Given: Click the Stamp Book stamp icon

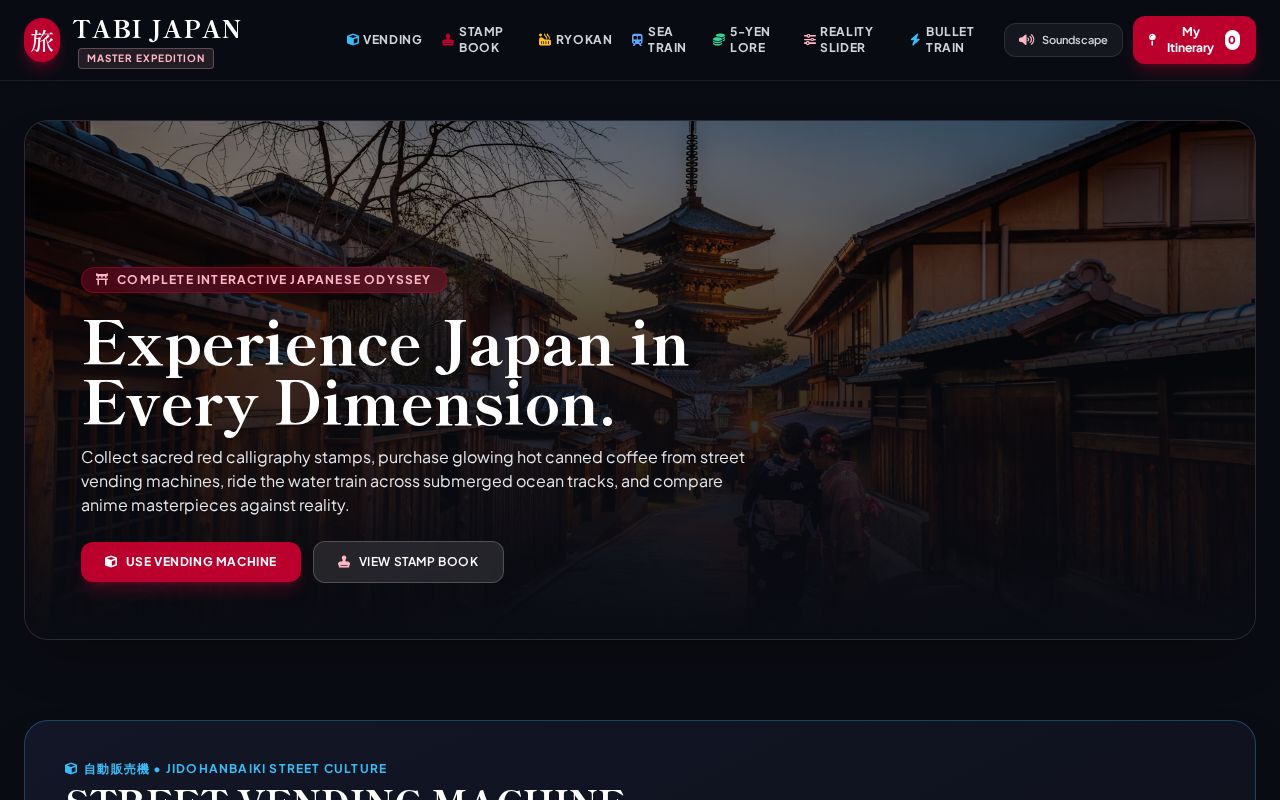Looking at the screenshot, I should (x=448, y=40).
